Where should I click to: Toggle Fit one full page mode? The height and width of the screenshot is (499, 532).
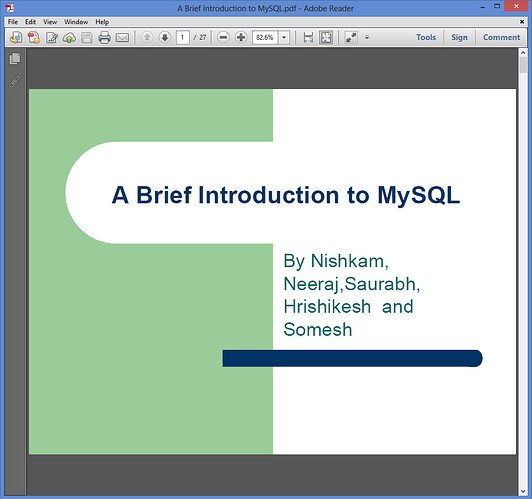(x=326, y=37)
